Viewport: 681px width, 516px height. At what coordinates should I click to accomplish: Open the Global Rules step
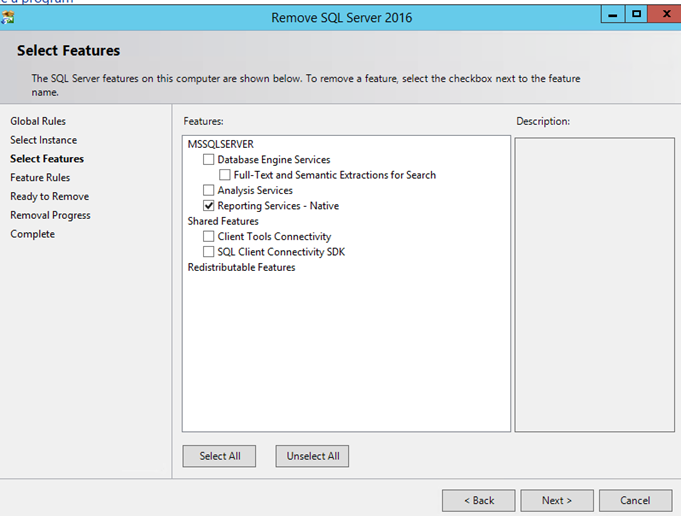pos(38,121)
